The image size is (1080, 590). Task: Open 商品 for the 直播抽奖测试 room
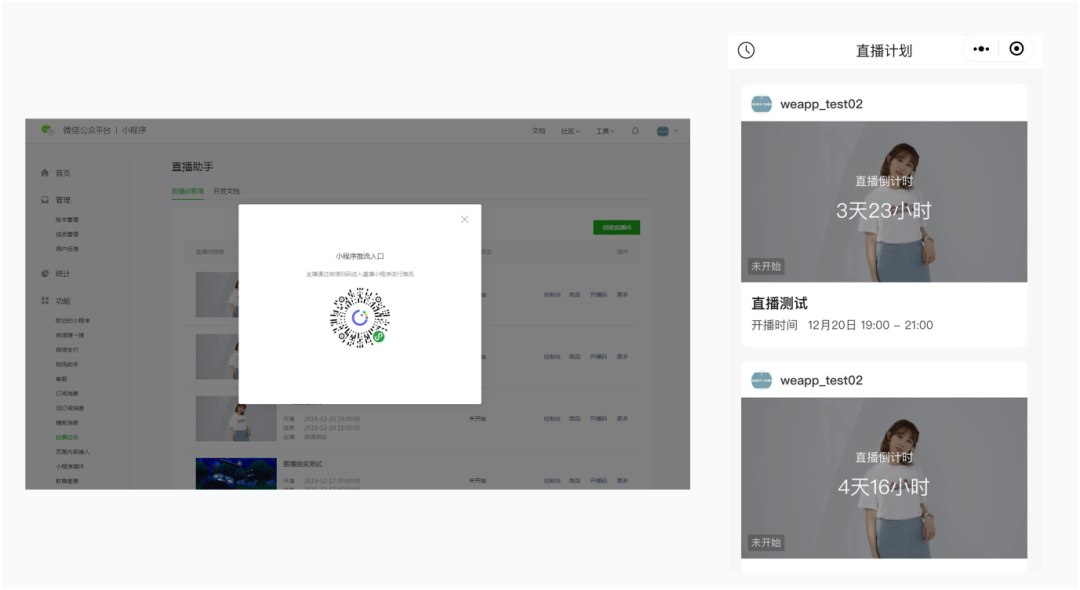574,481
